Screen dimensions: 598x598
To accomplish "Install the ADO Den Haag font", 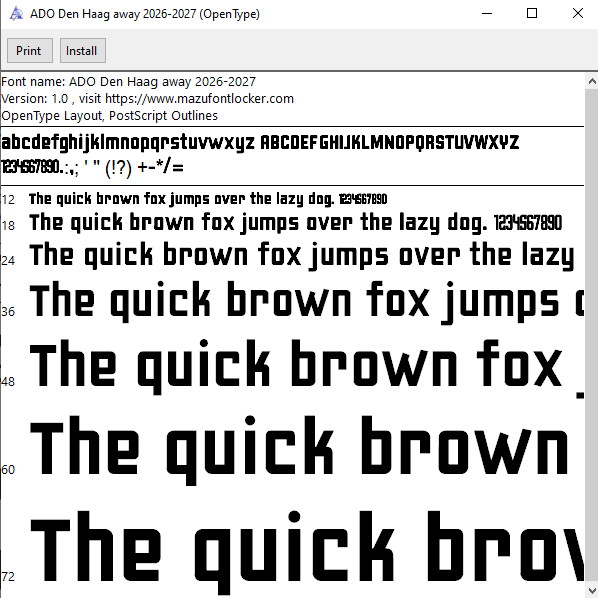I will pyautogui.click(x=83, y=51).
